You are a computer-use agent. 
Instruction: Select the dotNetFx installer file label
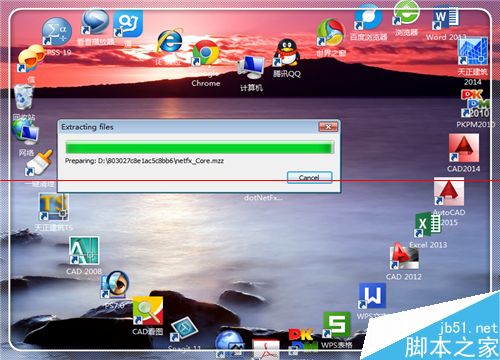(x=263, y=198)
